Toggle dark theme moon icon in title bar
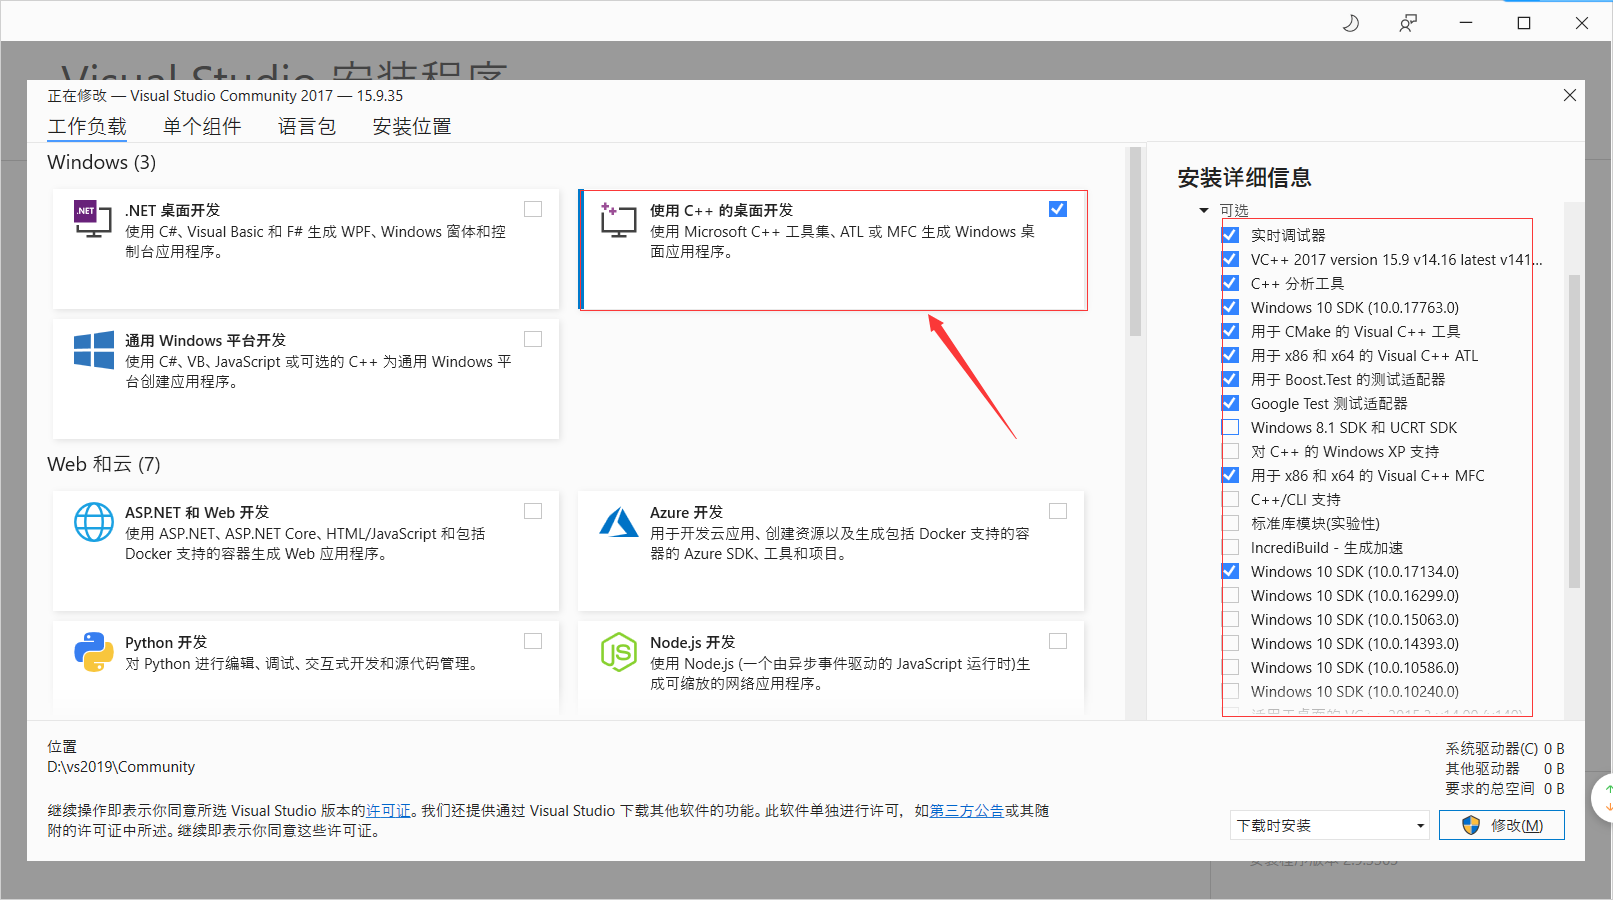Viewport: 1613px width, 900px height. point(1351,22)
